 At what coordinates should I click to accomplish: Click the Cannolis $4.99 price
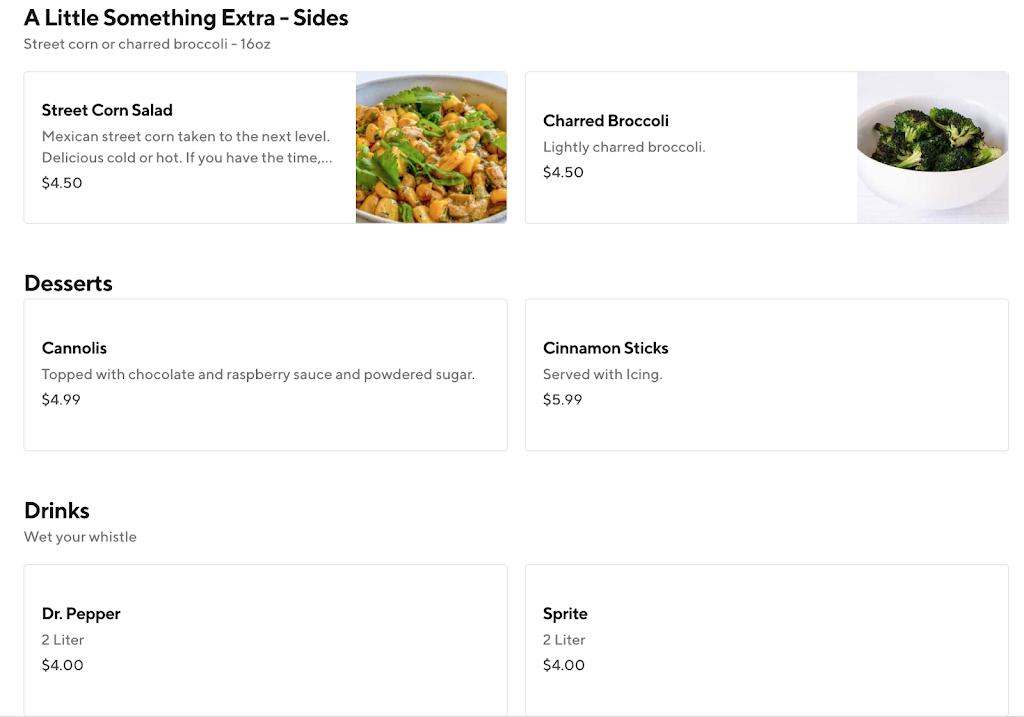[x=61, y=400]
